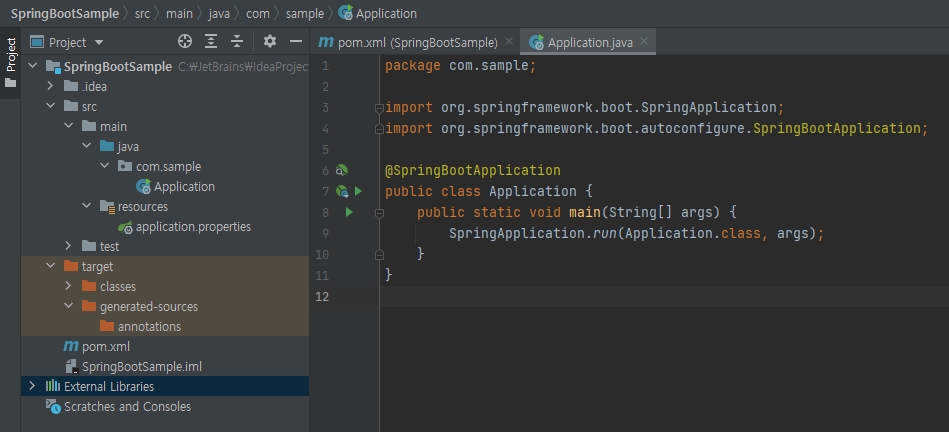Screen dimensions: 949x432
Task: Place cursor on empty line 12
Action: pos(664,296)
